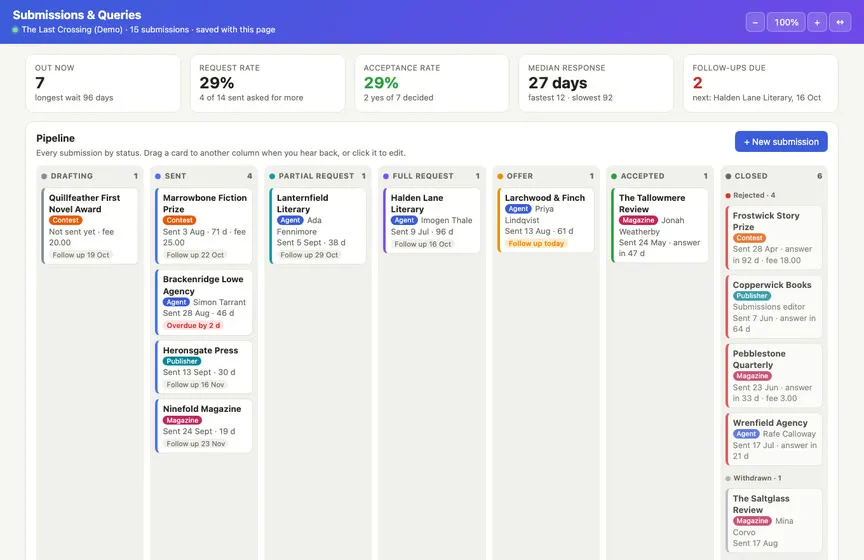Image resolution: width=864 pixels, height=560 pixels.
Task: Create a new submission
Action: [781, 142]
